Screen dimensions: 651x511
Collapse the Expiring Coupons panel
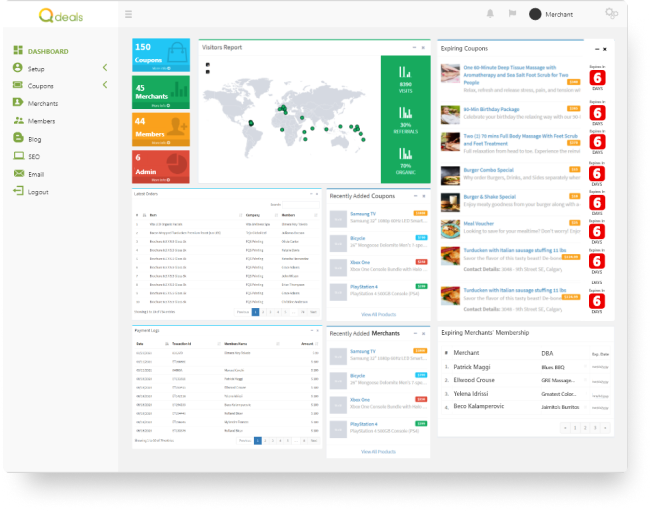597,48
